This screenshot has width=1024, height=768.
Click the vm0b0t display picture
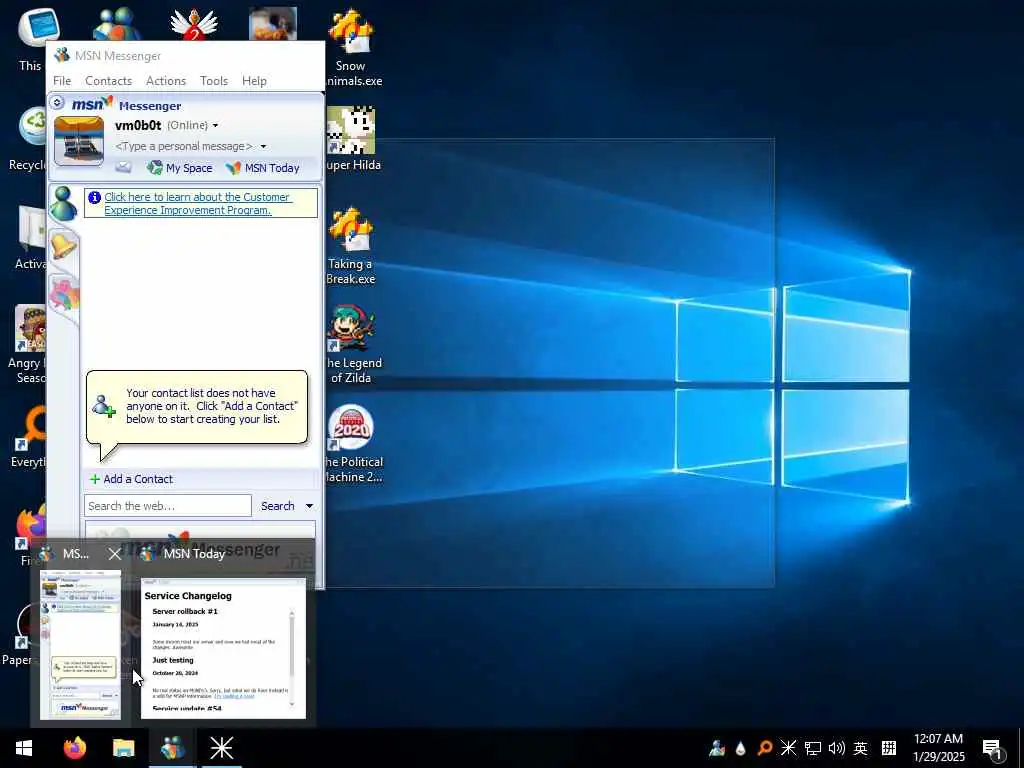[78, 140]
